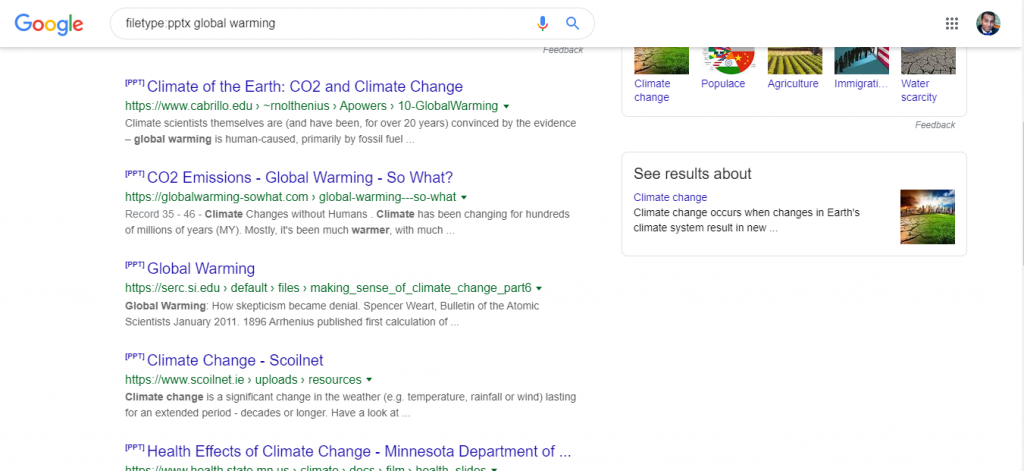
Task: Click snippet 'Climate change is a significant change'
Action: click(x=350, y=405)
